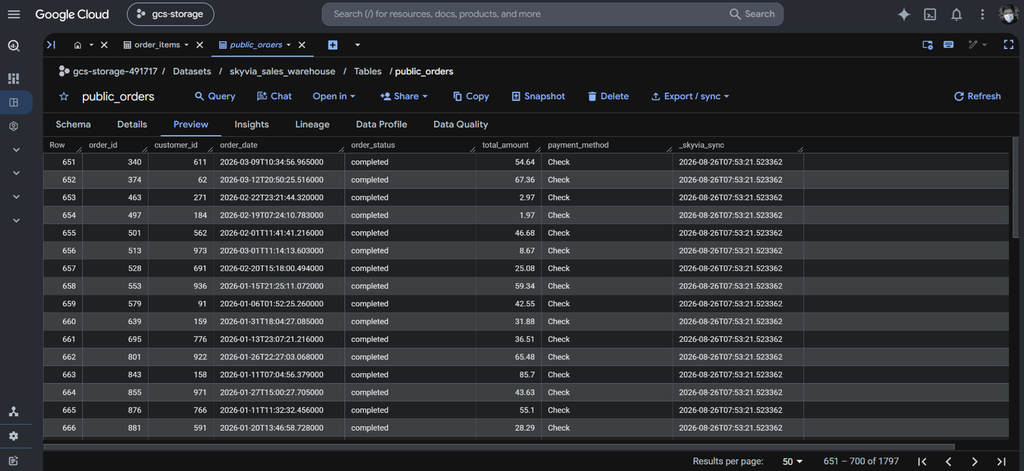Open the Datasets breadcrumb link
The height and width of the screenshot is (471, 1024).
[192, 71]
